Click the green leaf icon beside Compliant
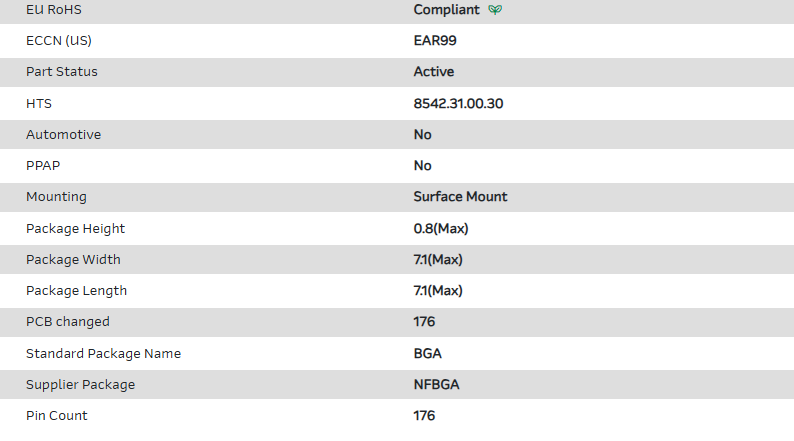This screenshot has width=794, height=441. [x=495, y=10]
